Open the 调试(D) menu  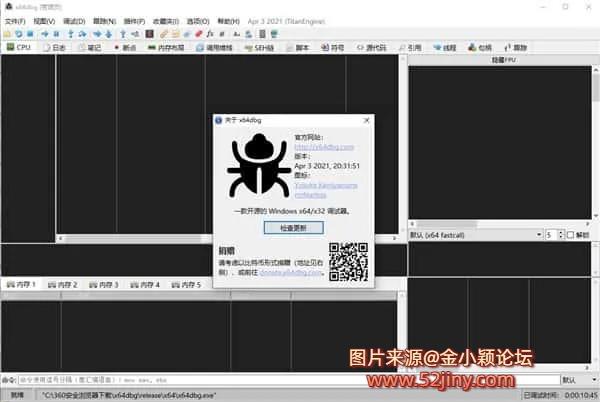(74, 21)
